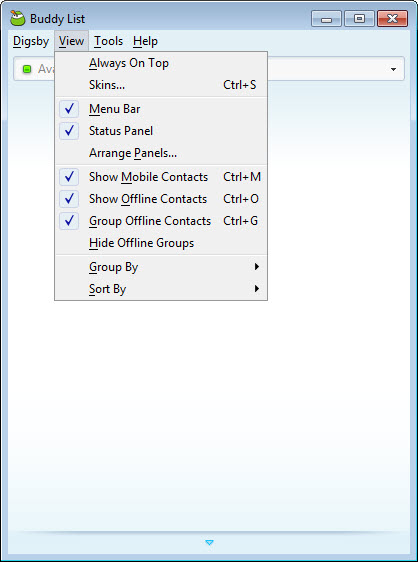The image size is (418, 562).
Task: Minimize the Buddy List window
Action: pyautogui.click(x=326, y=19)
